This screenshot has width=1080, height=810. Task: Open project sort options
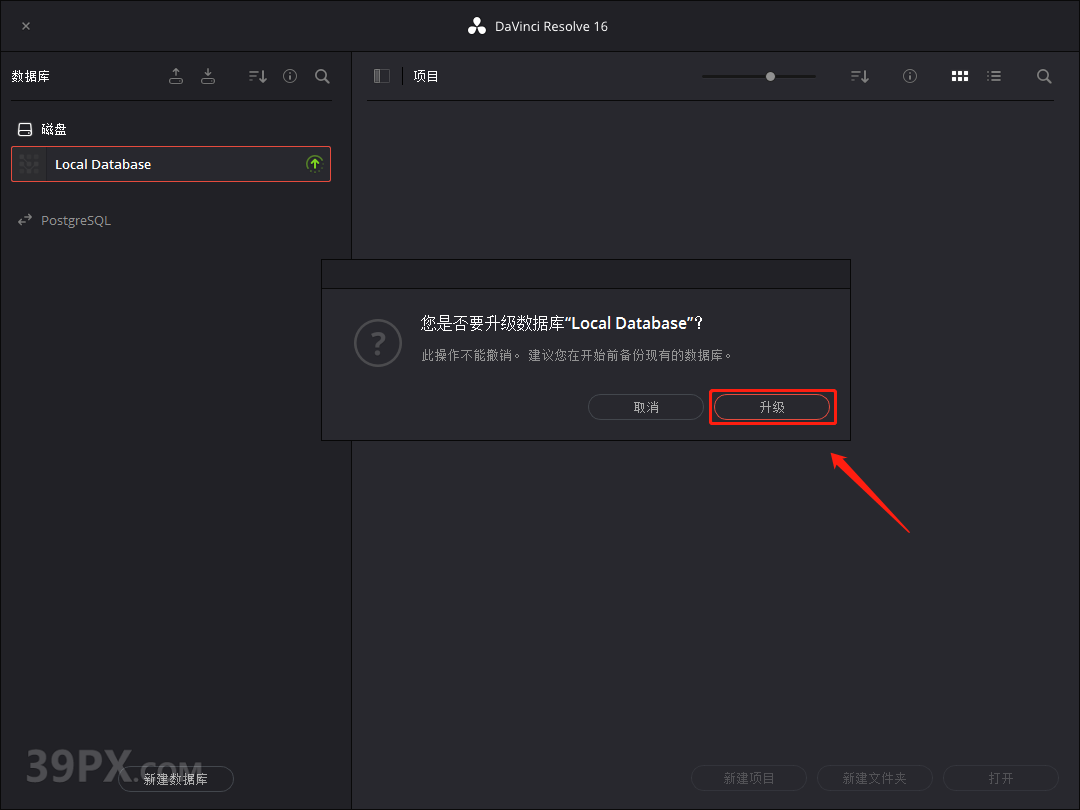point(860,76)
